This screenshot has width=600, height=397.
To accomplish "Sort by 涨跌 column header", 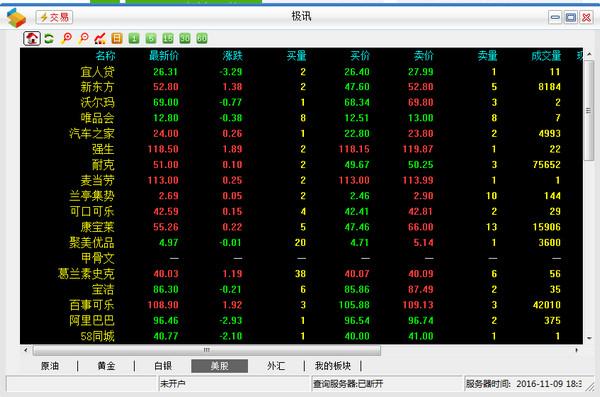I will tap(233, 56).
